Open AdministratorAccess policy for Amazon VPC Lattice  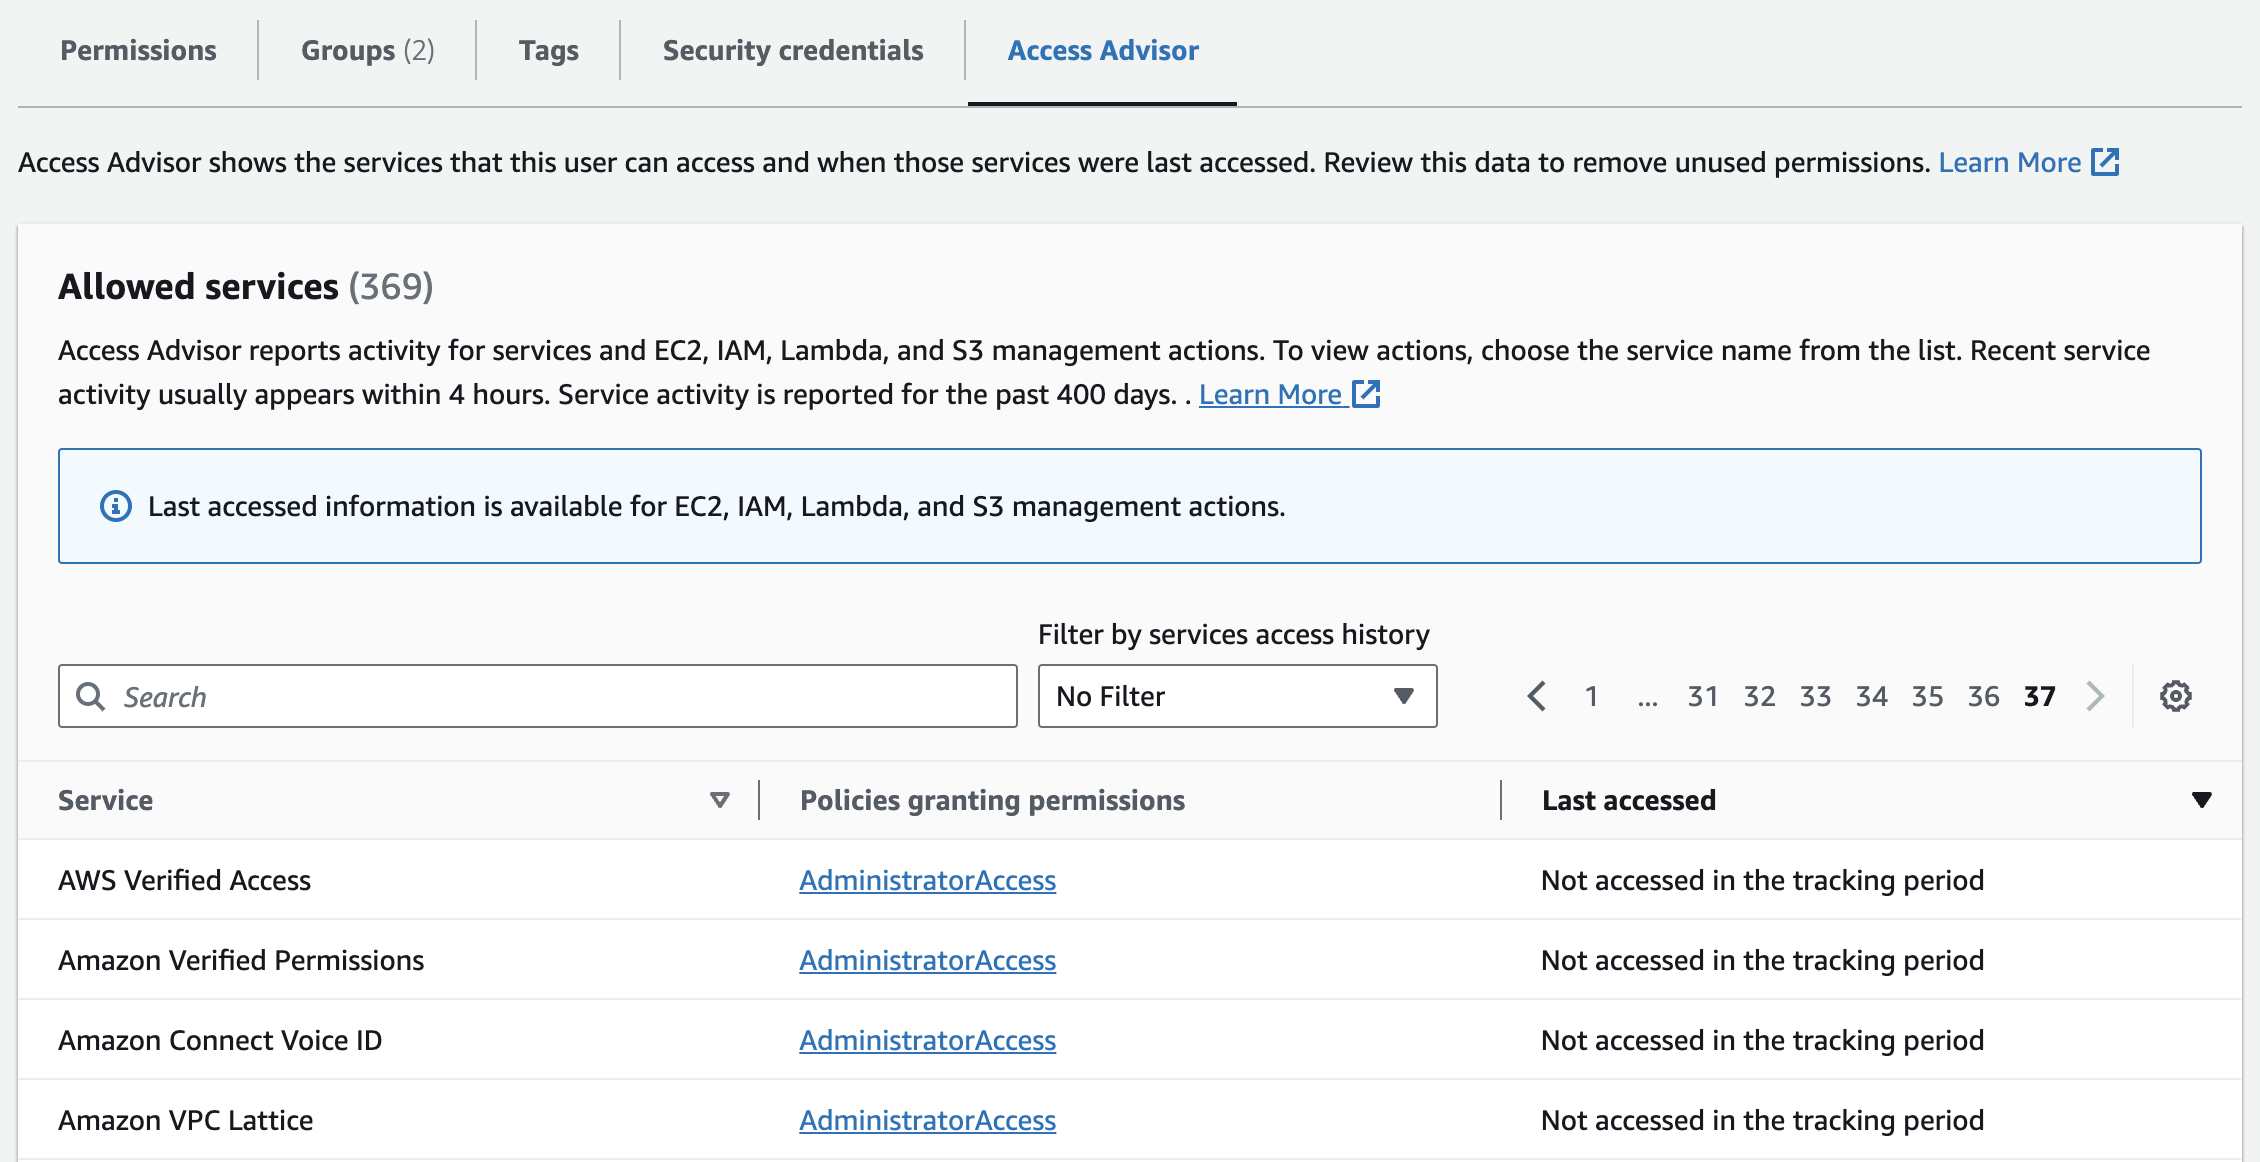(927, 1120)
